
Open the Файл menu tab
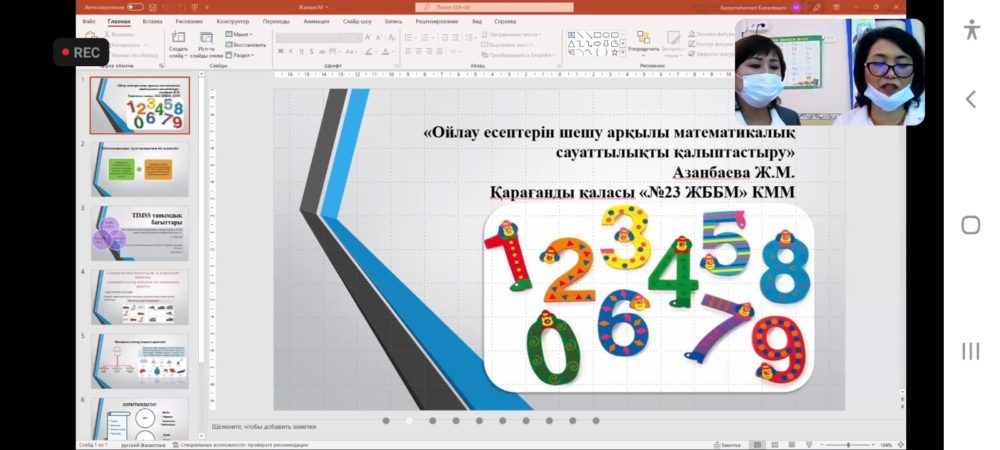click(x=89, y=21)
